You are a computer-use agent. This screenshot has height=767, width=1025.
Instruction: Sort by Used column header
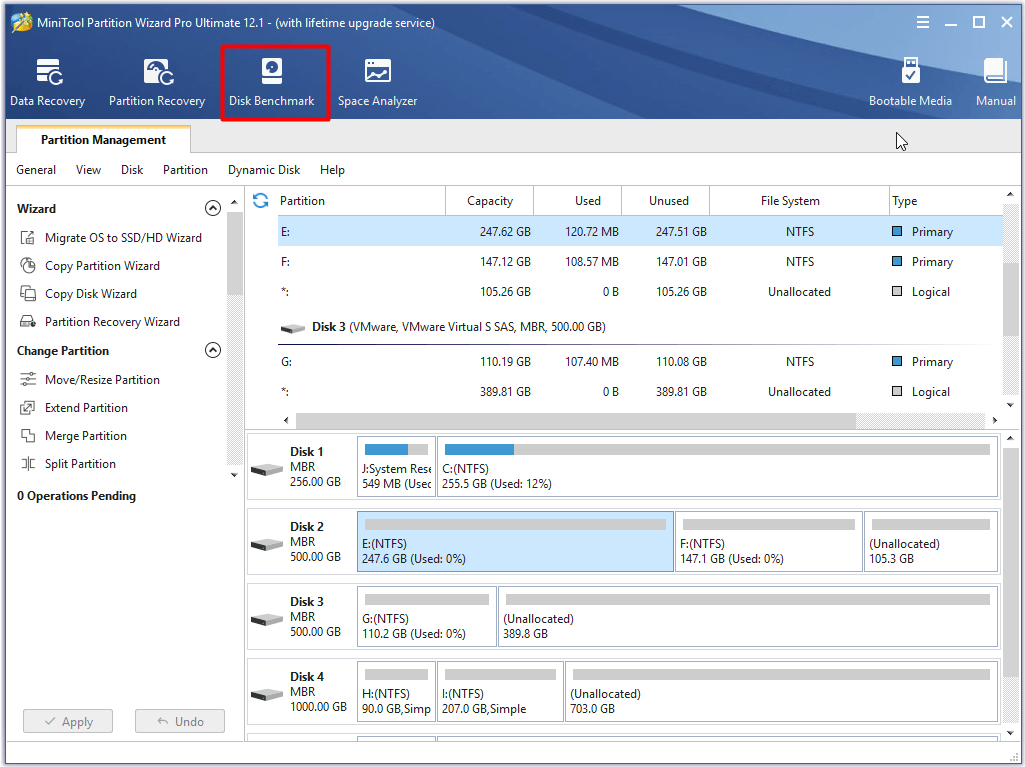coord(578,201)
